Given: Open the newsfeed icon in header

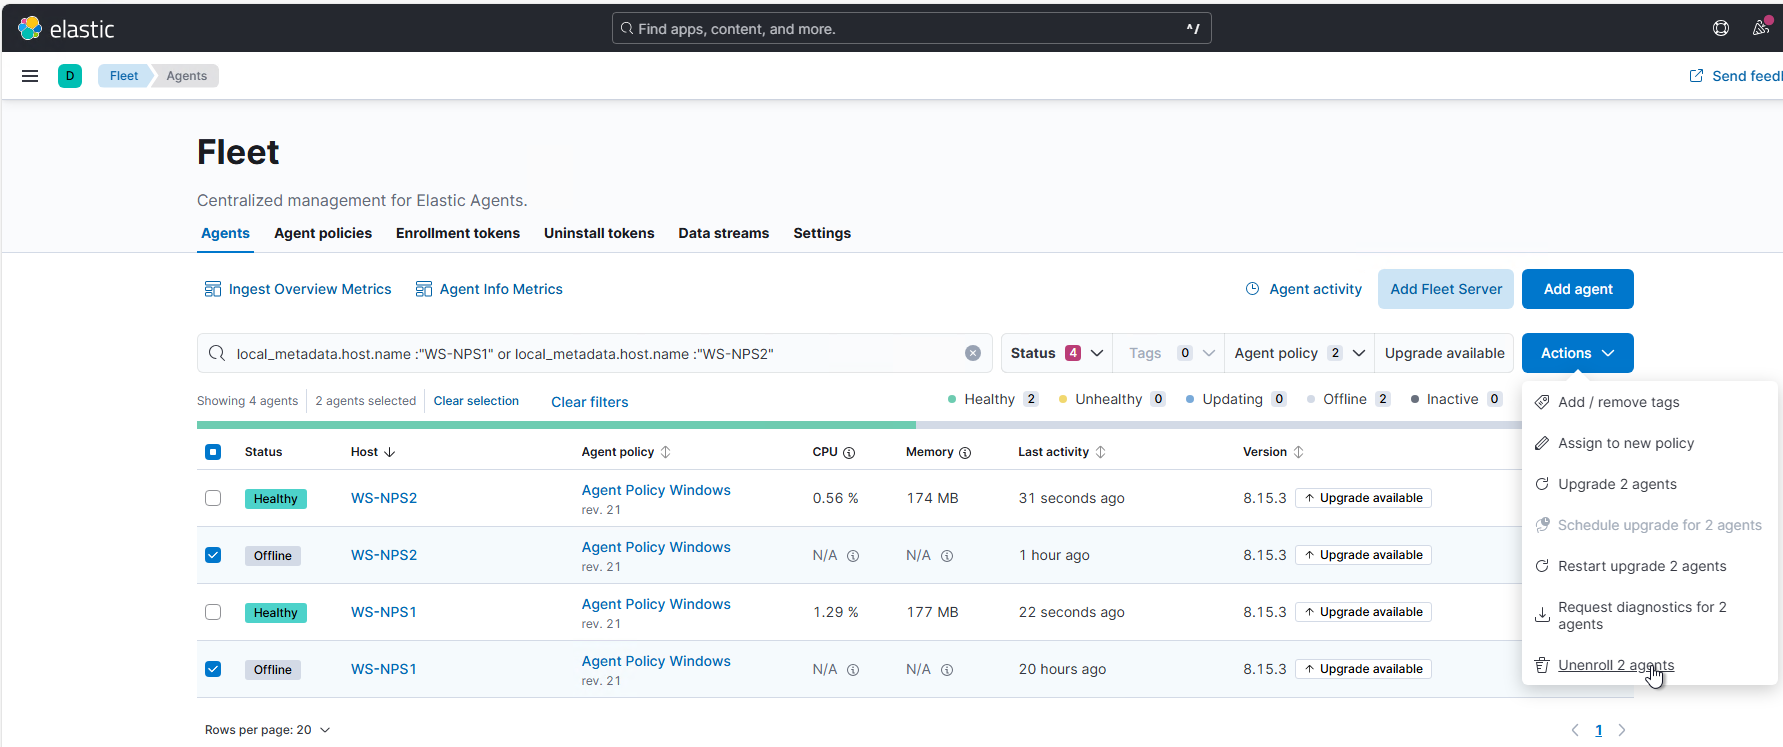Looking at the screenshot, I should click(1761, 28).
